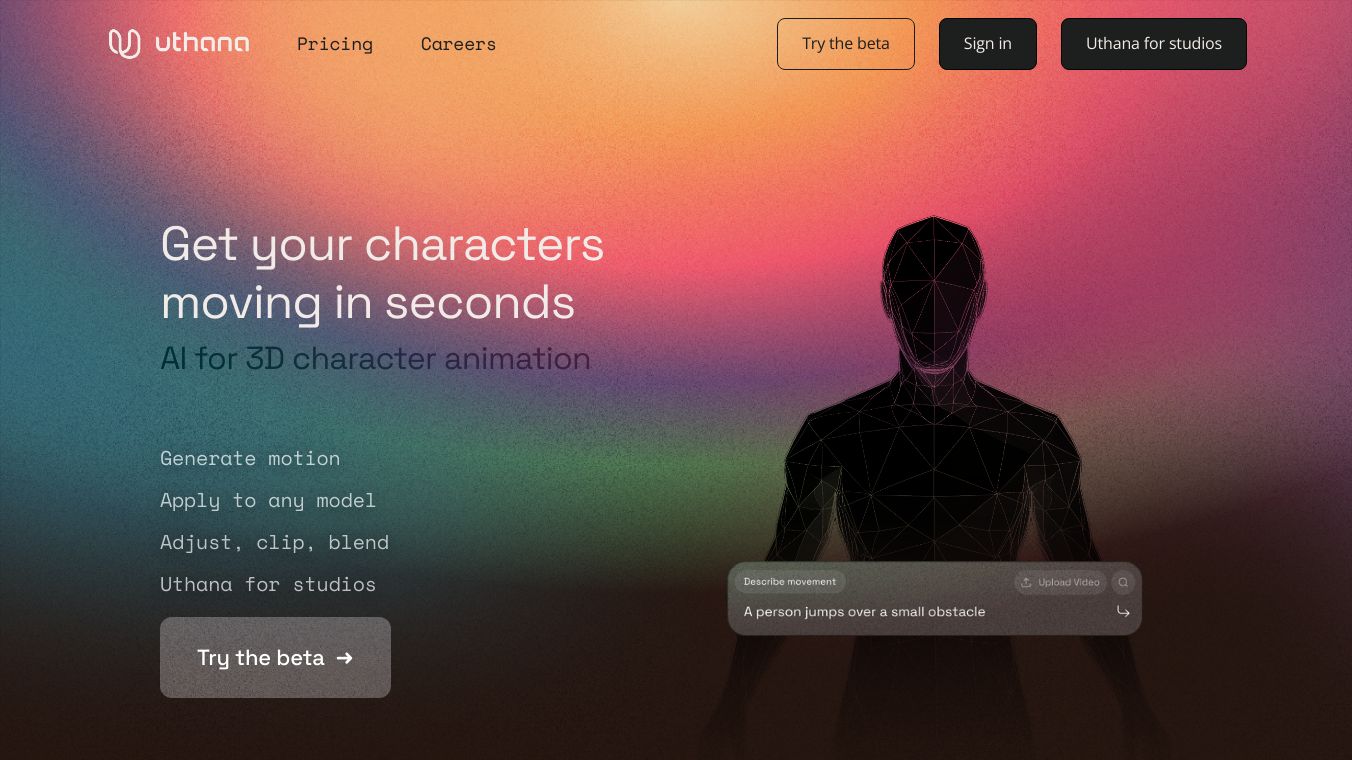Open the Careers page
This screenshot has width=1352, height=760.
click(458, 44)
